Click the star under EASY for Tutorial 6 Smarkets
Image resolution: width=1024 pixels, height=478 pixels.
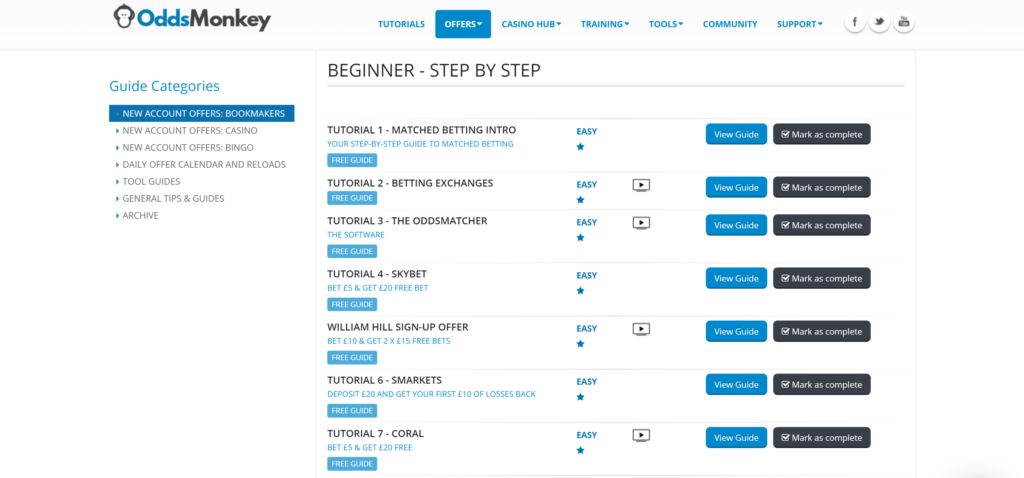580,397
